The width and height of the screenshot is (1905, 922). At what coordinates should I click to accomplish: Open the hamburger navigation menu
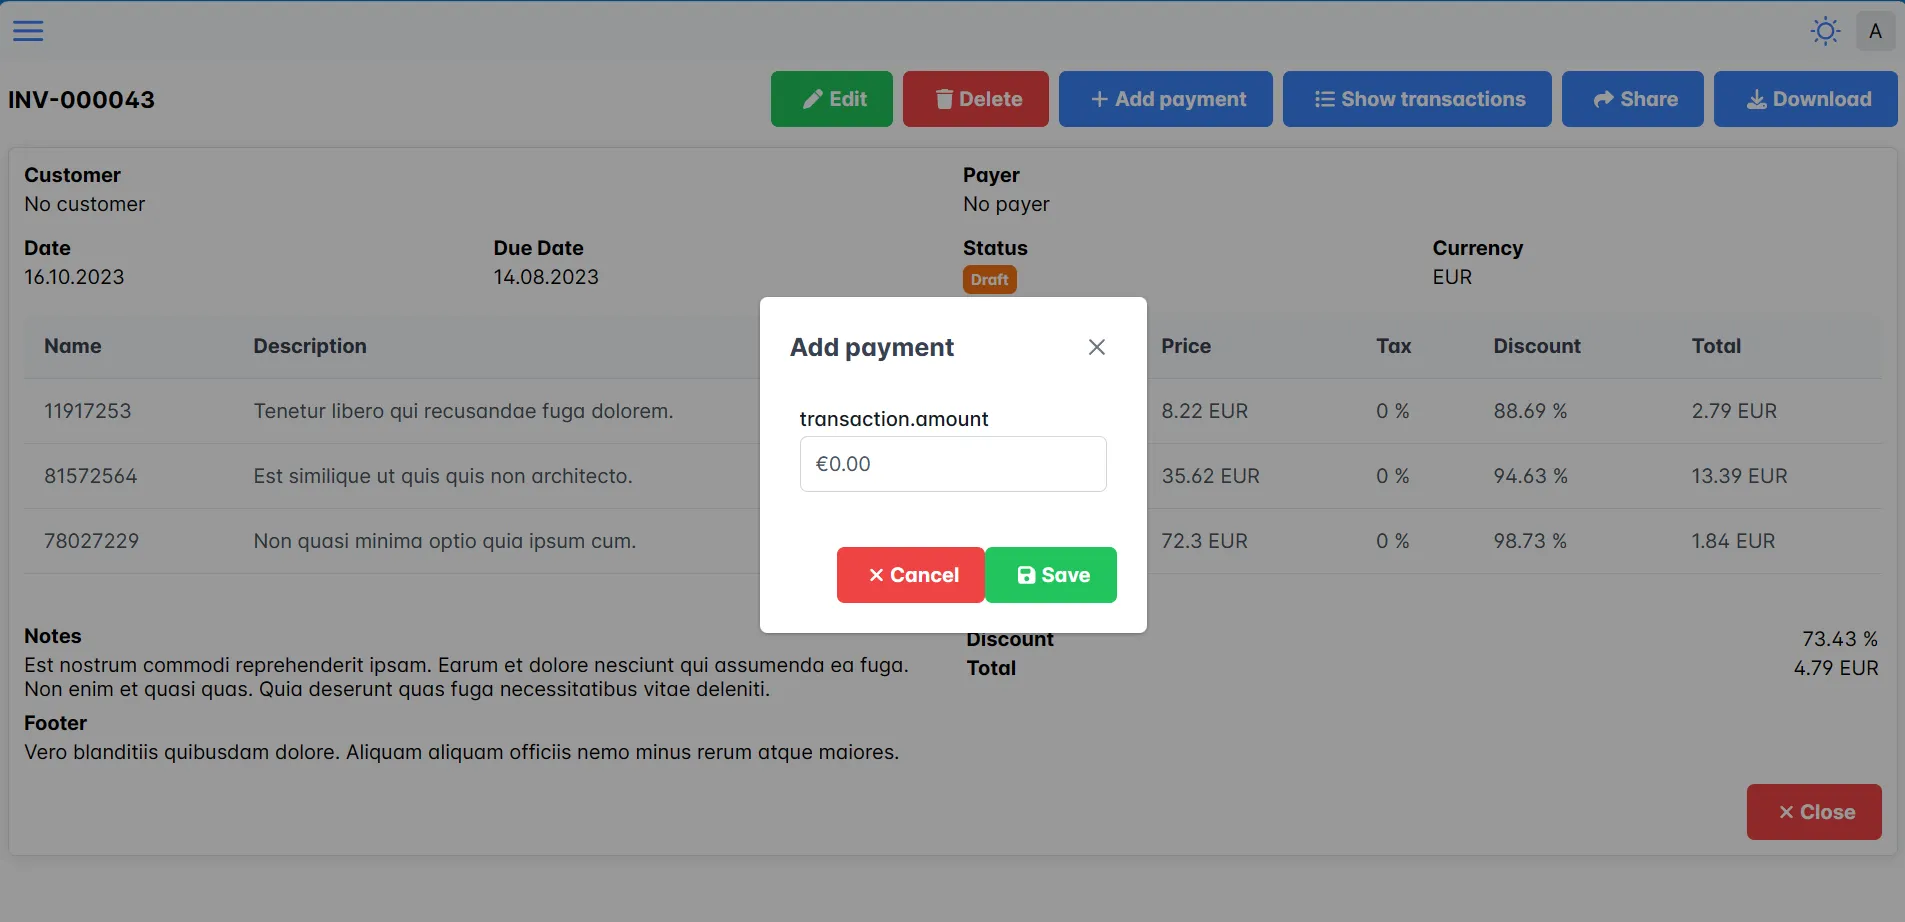point(28,30)
